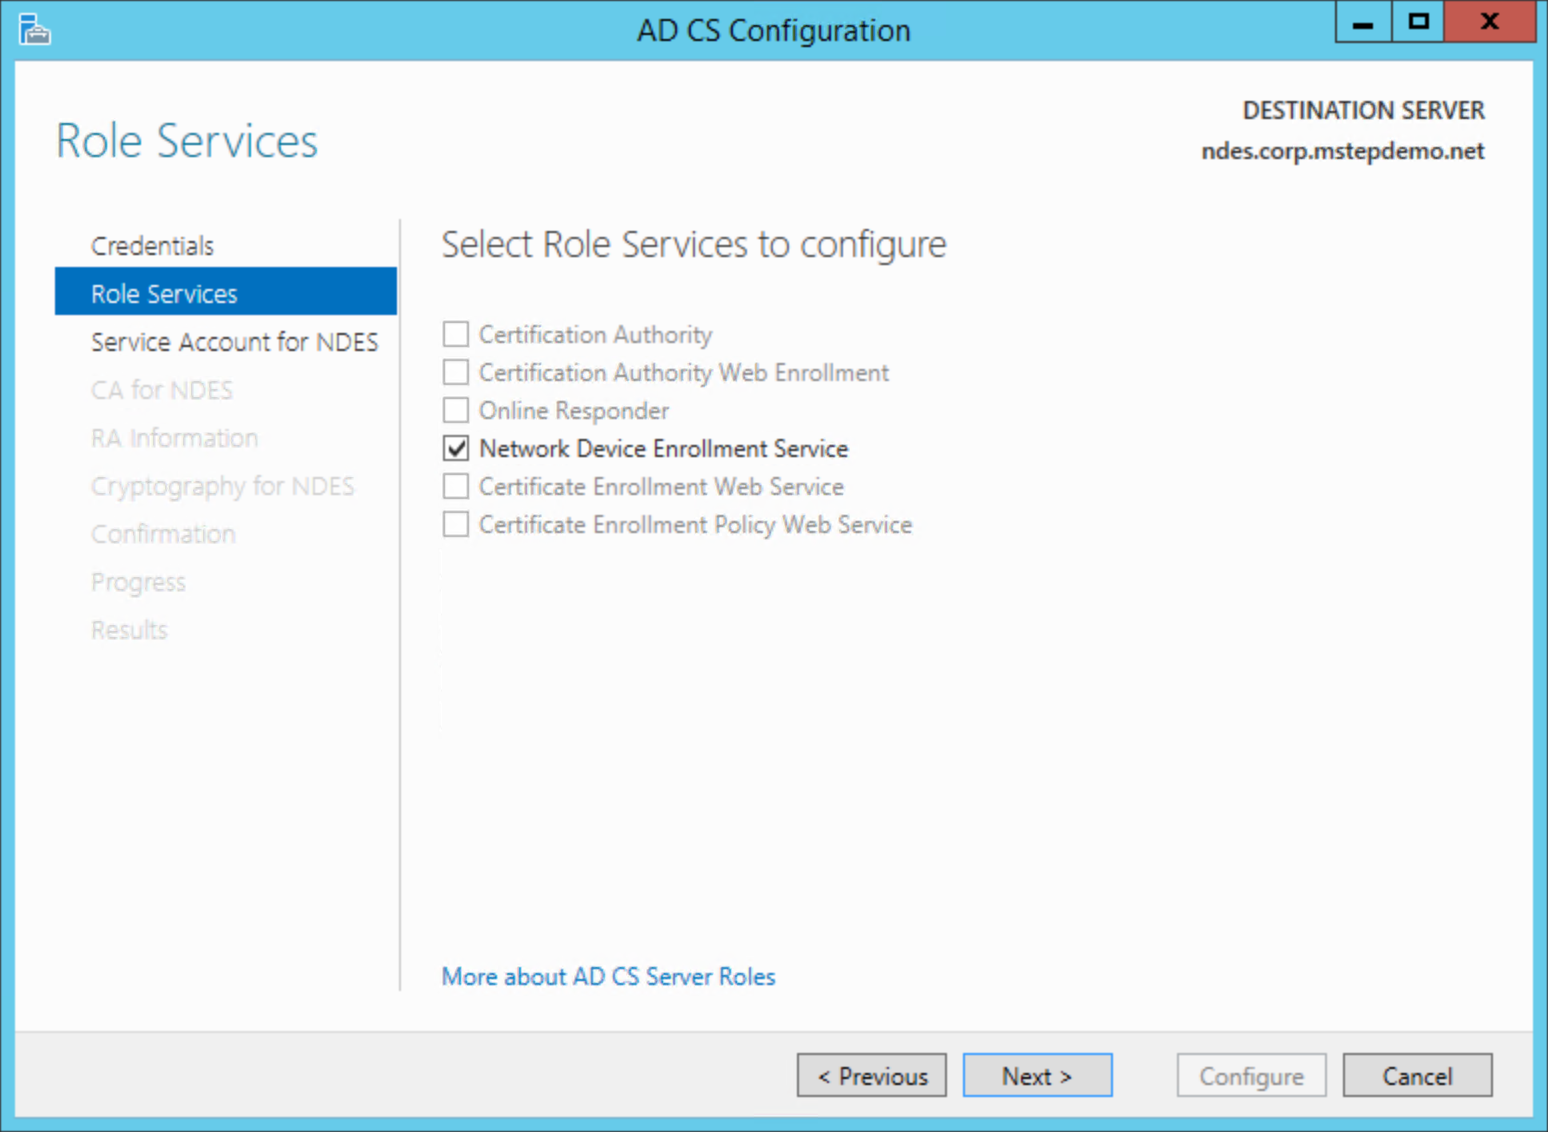Select the CA for NDES step

[x=162, y=390]
